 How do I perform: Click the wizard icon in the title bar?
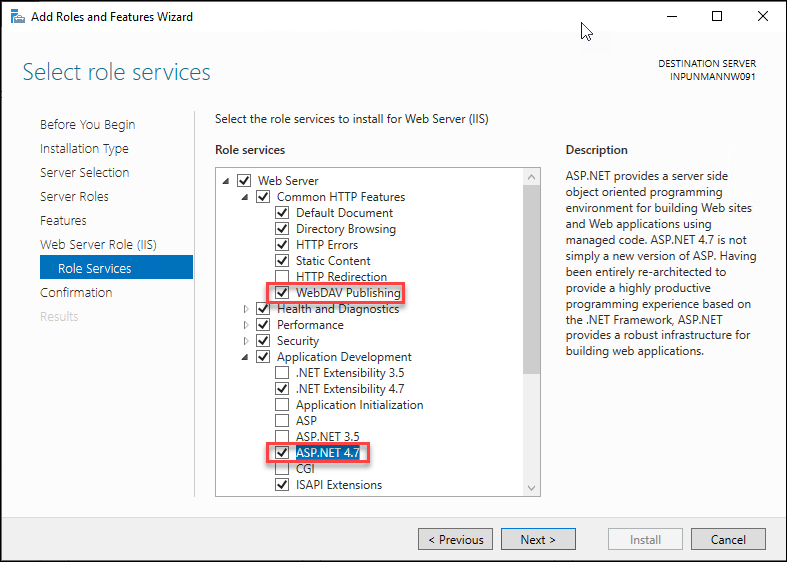point(17,16)
